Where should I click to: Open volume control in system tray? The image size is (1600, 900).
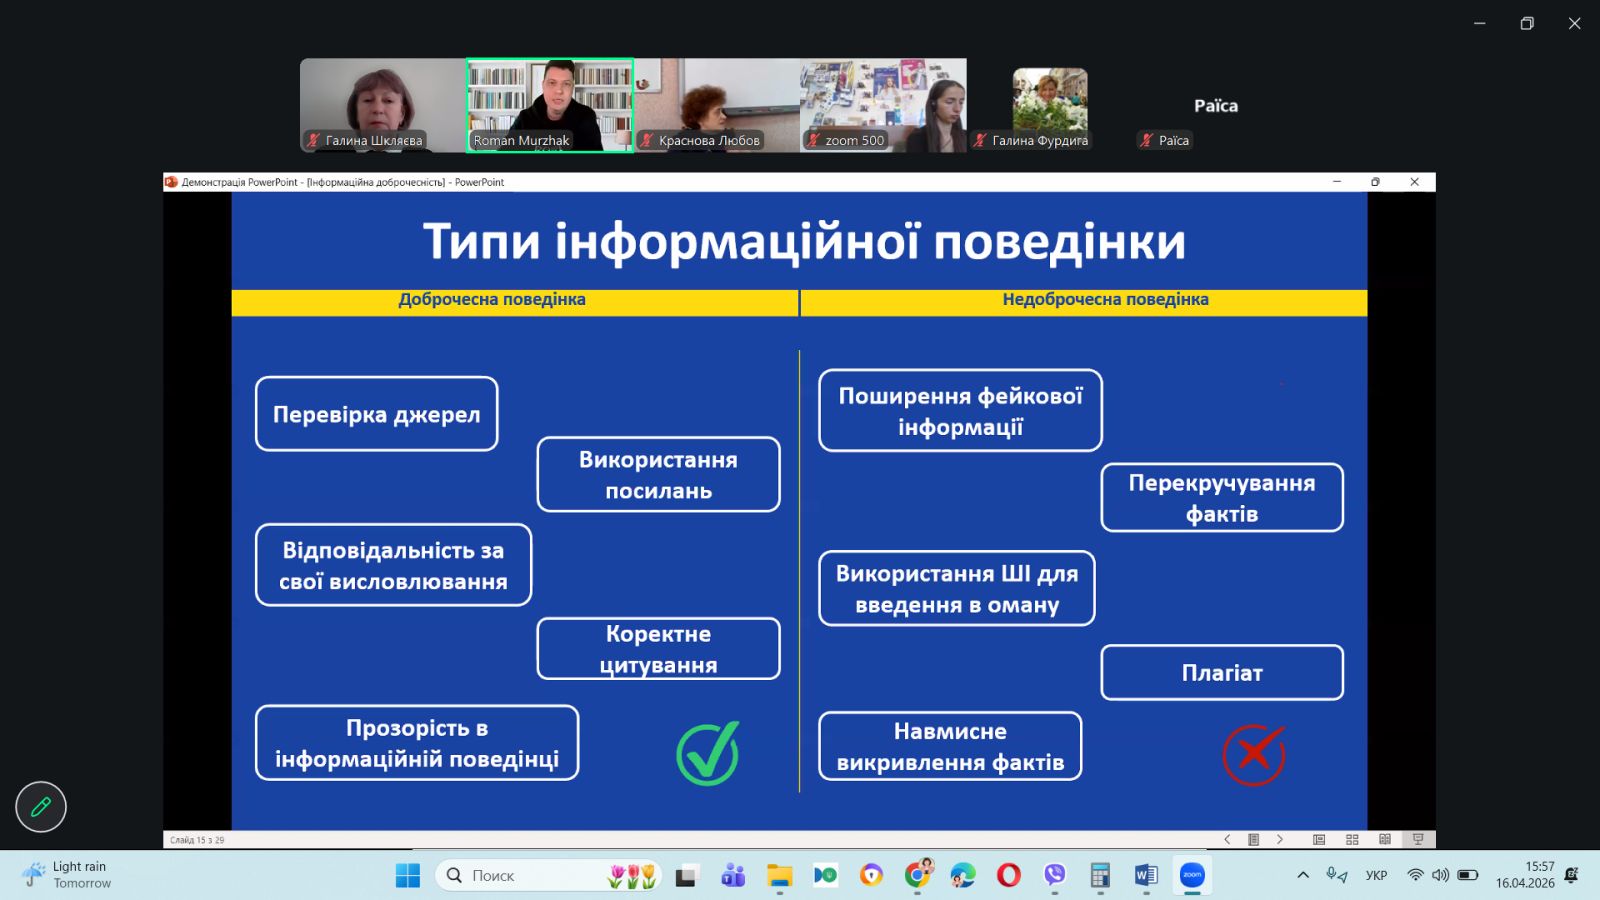tap(1440, 876)
